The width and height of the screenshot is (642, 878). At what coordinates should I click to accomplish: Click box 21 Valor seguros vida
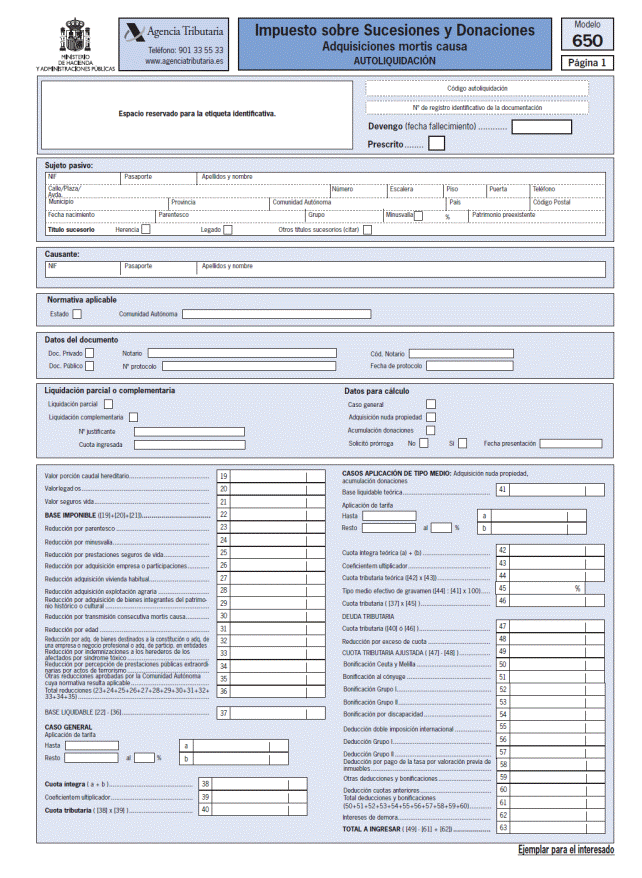click(x=271, y=502)
